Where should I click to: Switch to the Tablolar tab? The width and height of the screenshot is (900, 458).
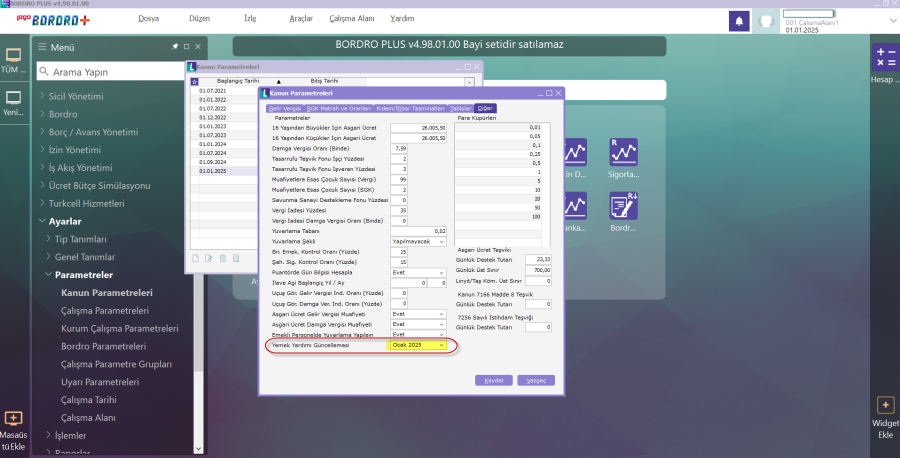460,108
